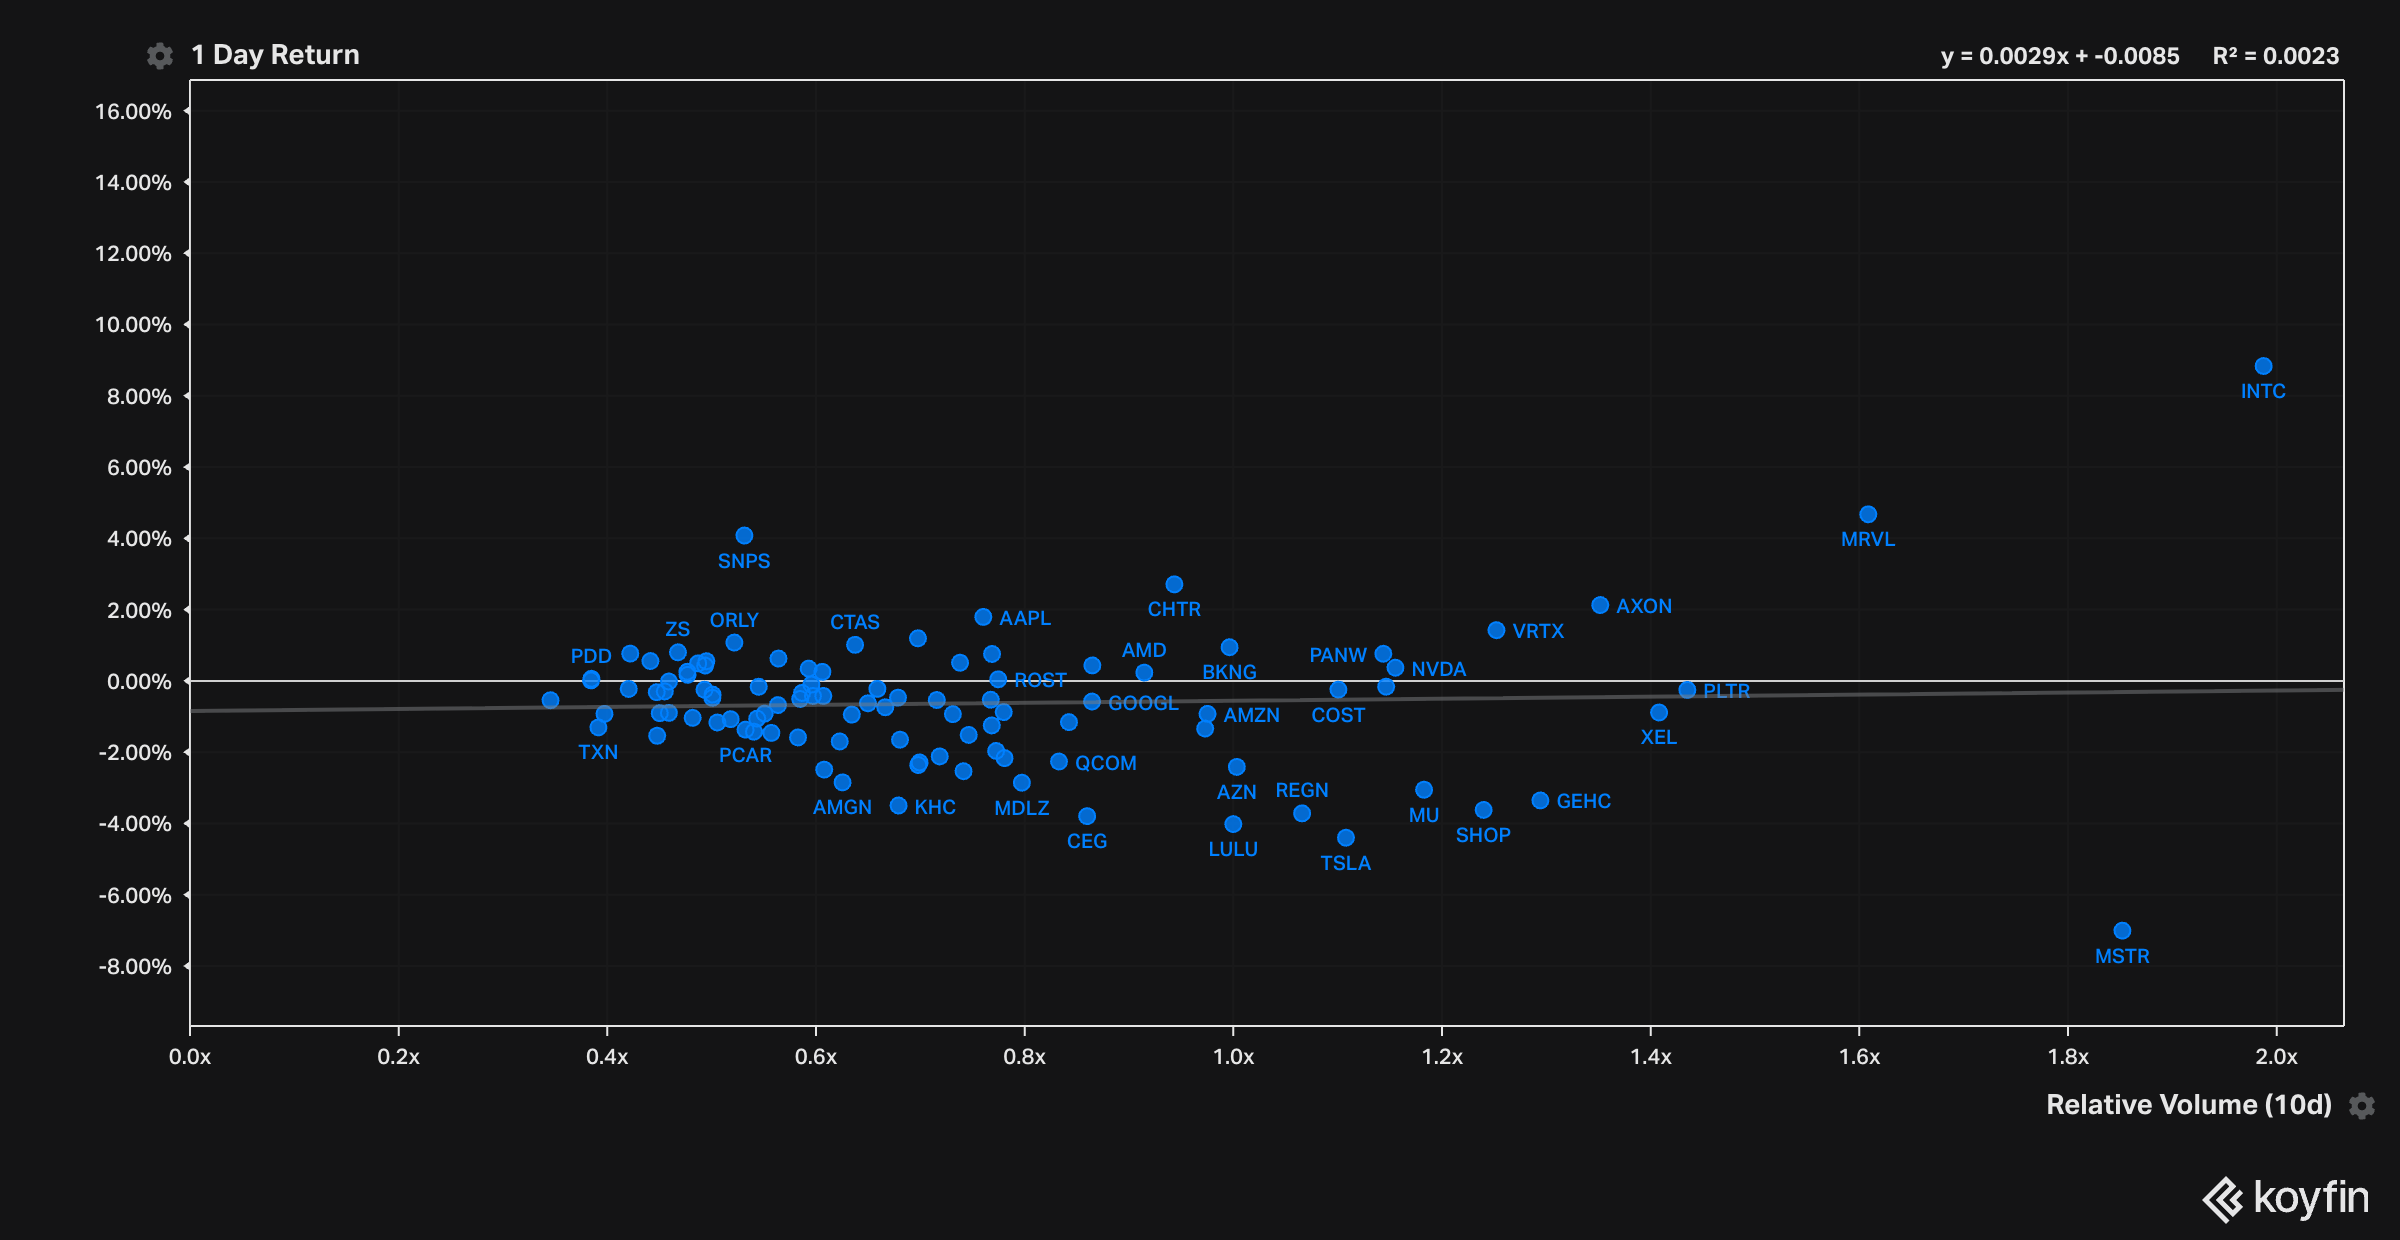Select the SHOP data point
This screenshot has width=2400, height=1240.
[1483, 810]
